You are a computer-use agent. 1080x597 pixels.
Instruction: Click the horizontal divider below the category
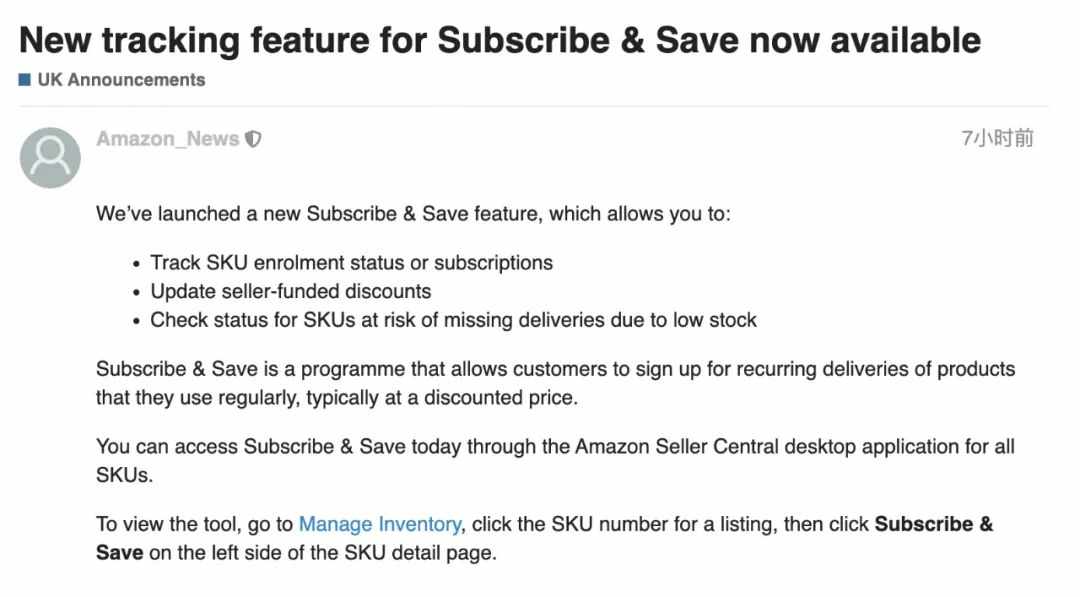(534, 107)
